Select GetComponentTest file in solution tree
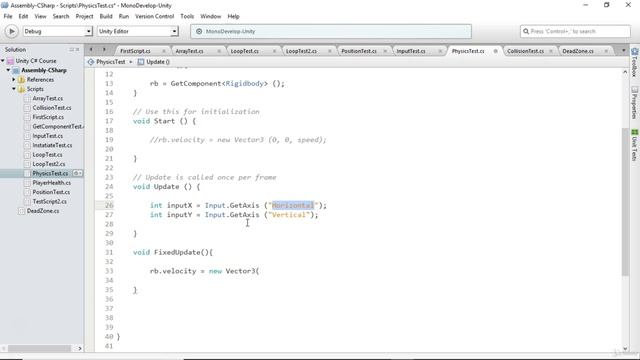 (58, 127)
